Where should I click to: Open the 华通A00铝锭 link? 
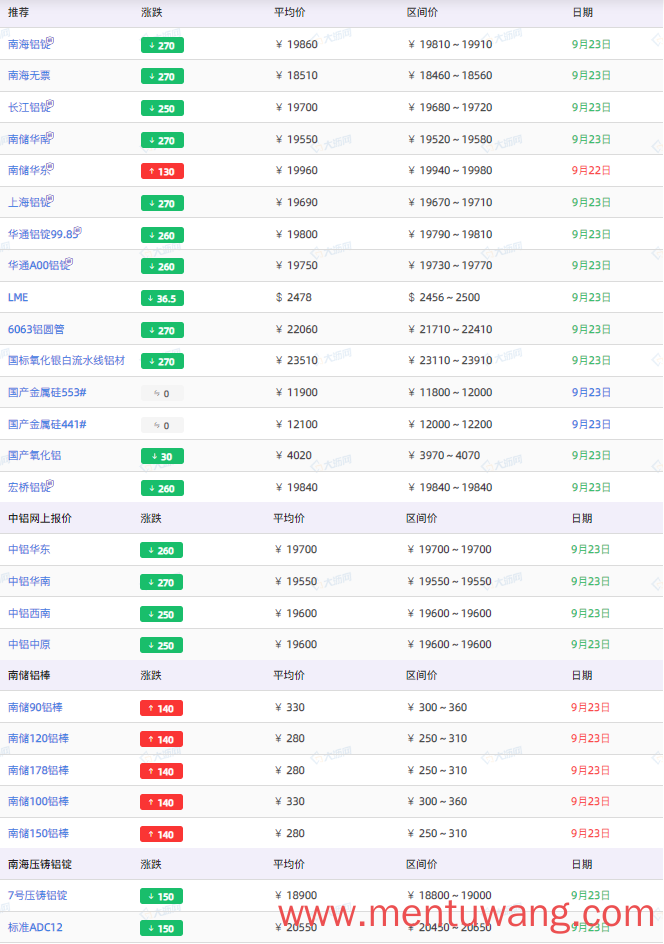38,266
